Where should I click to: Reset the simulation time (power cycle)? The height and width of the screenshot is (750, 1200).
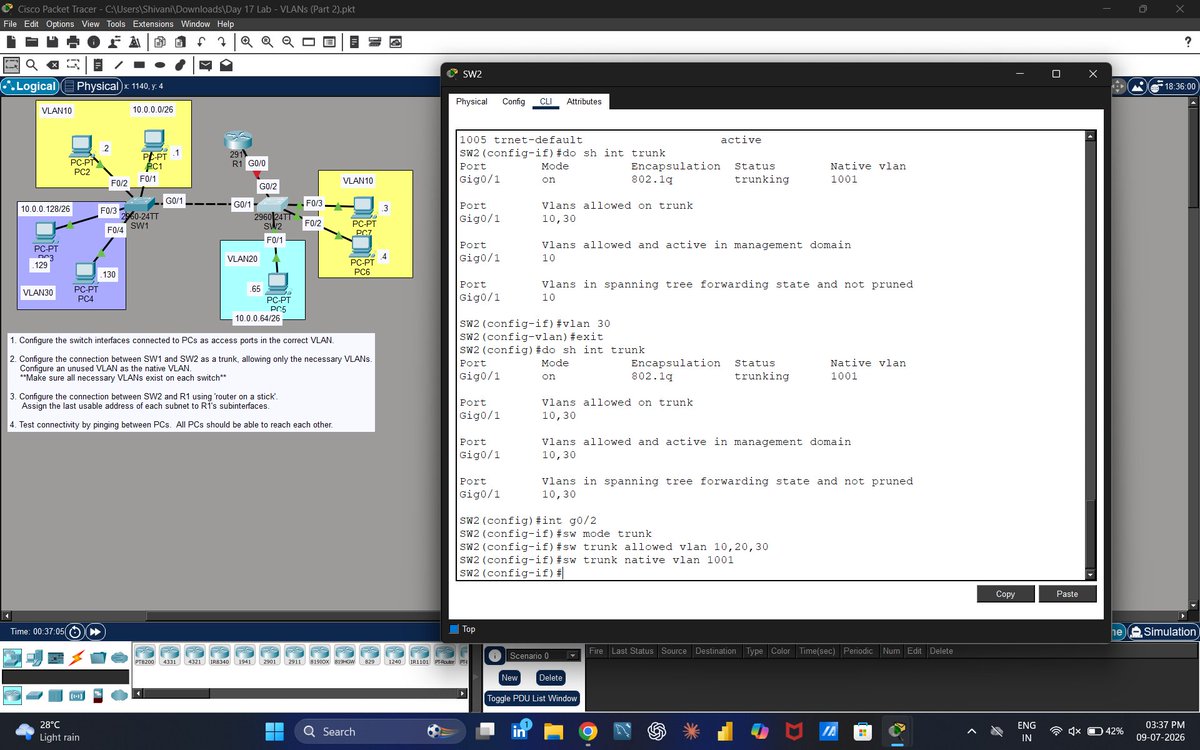(x=75, y=631)
